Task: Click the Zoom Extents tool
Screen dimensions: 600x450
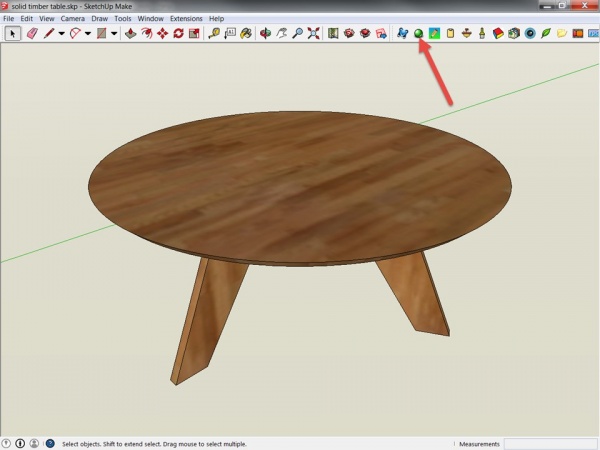Action: [x=314, y=33]
